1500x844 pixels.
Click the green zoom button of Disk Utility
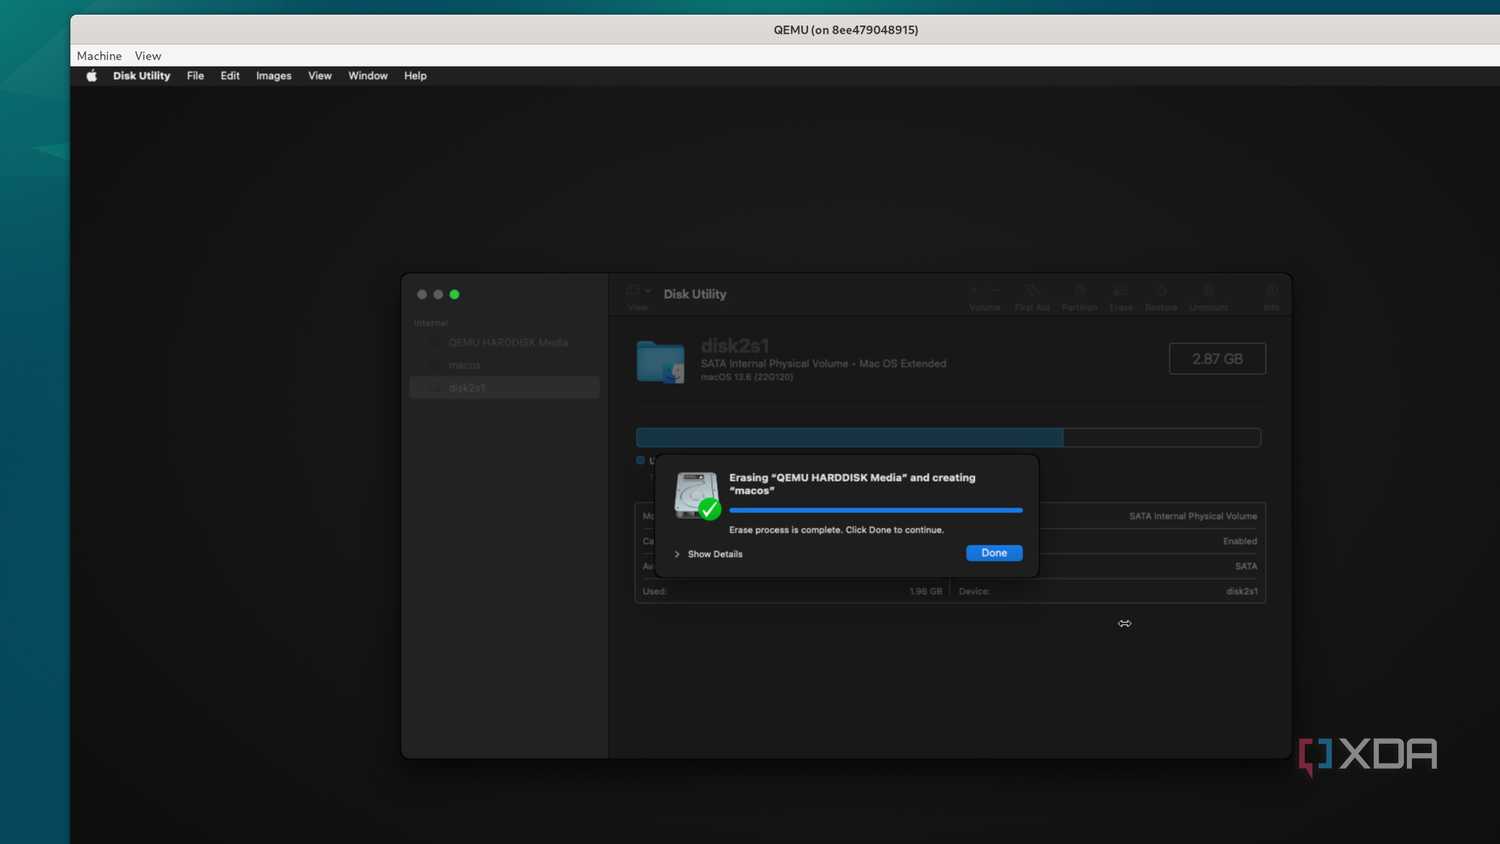pos(454,294)
